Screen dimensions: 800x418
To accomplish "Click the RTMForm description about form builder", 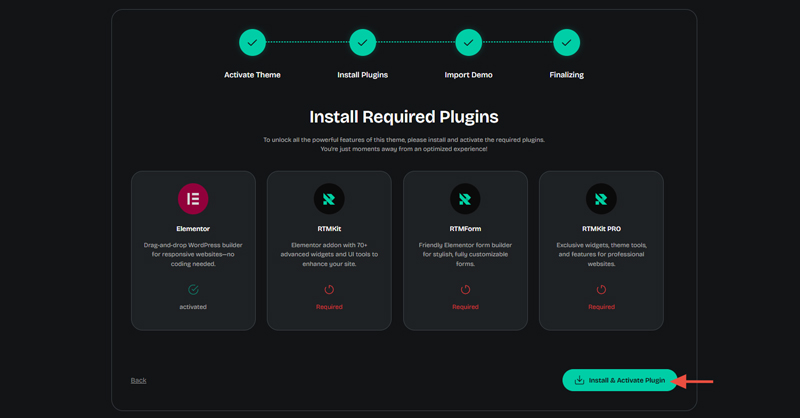I will click(x=465, y=254).
